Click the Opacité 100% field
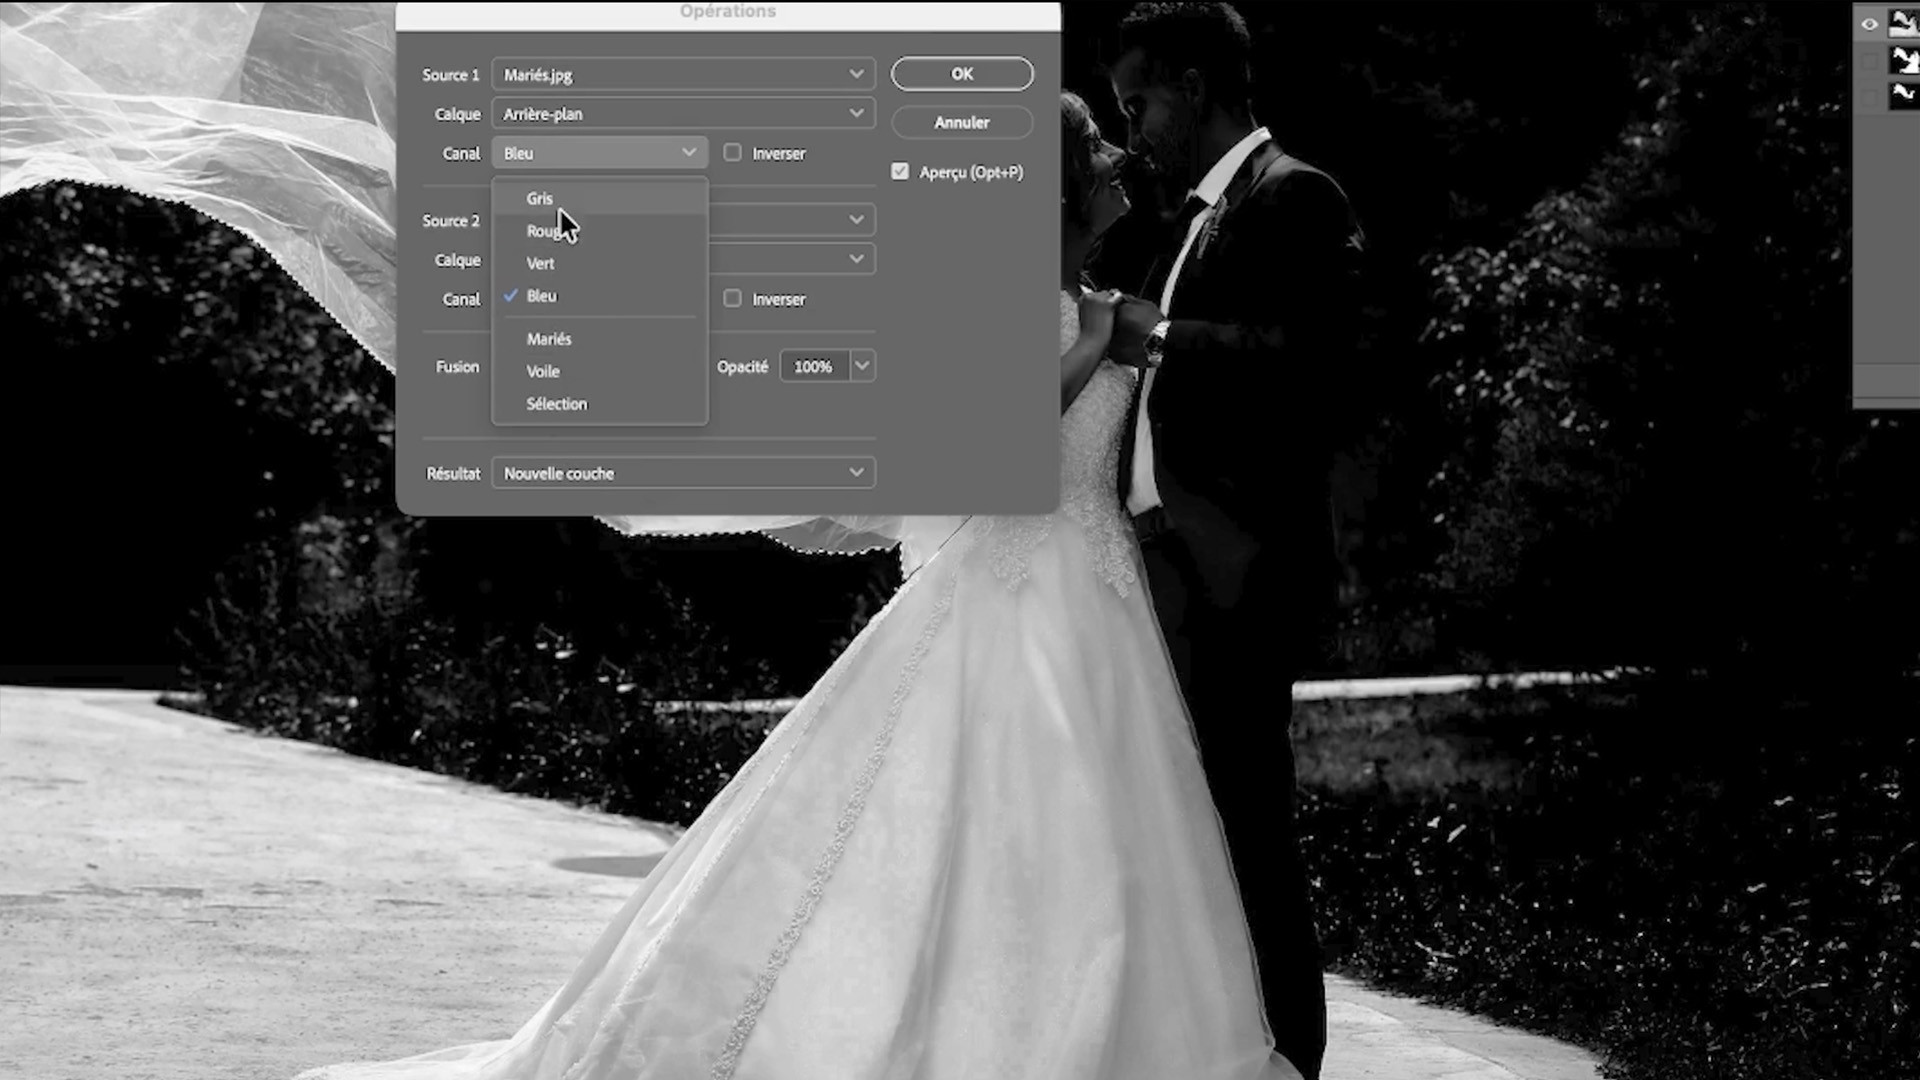The image size is (1920, 1080). (815, 367)
